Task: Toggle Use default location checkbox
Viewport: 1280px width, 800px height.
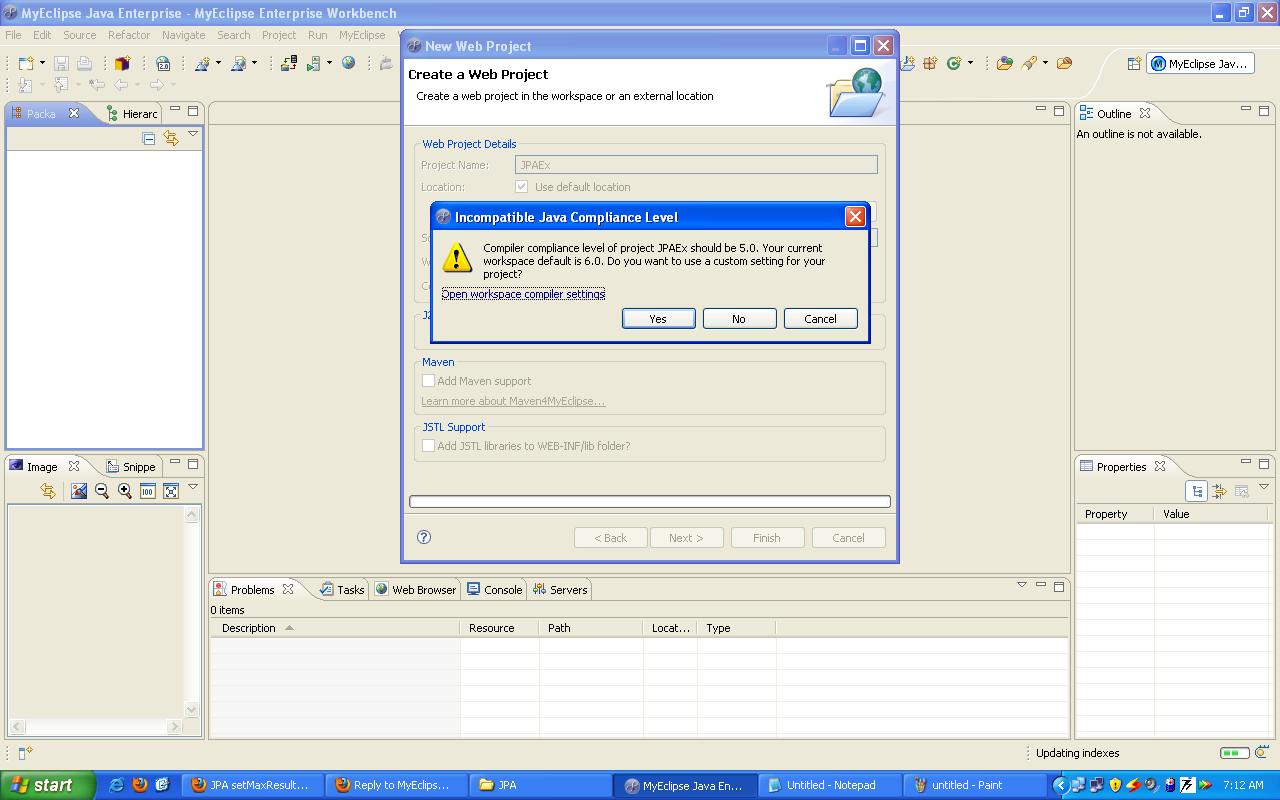Action: click(521, 187)
